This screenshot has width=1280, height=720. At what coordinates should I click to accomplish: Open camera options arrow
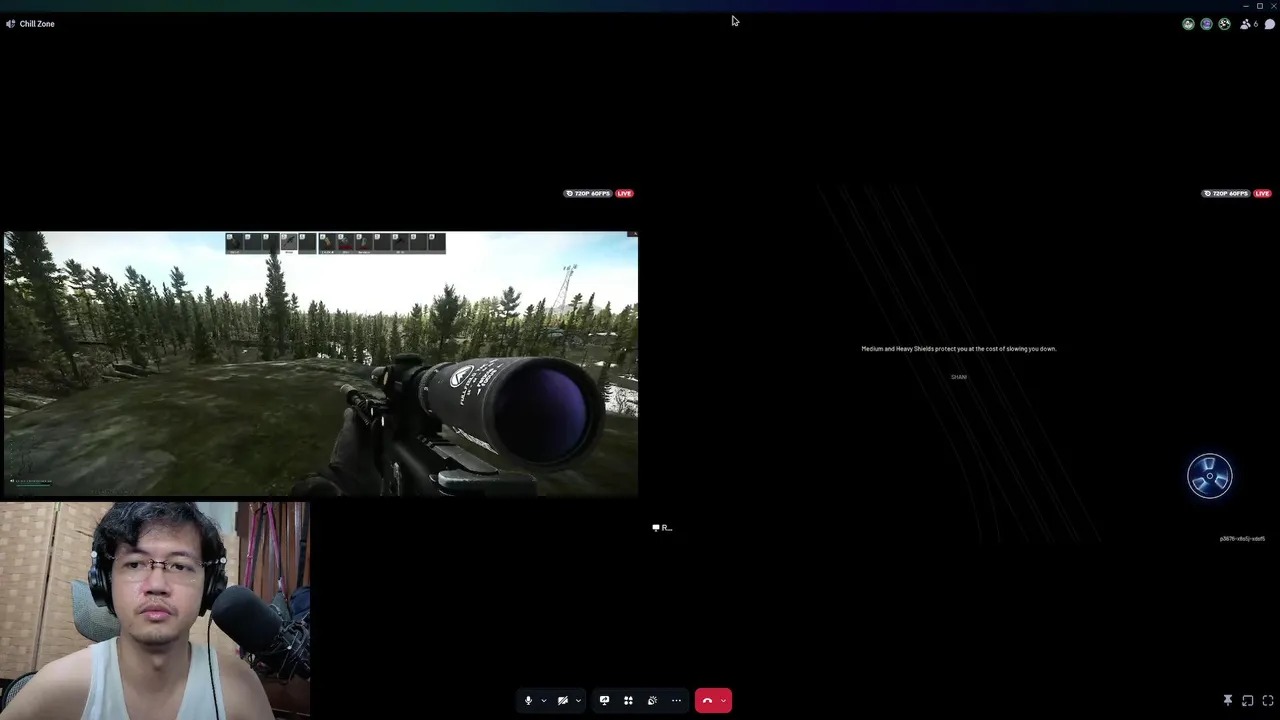577,701
